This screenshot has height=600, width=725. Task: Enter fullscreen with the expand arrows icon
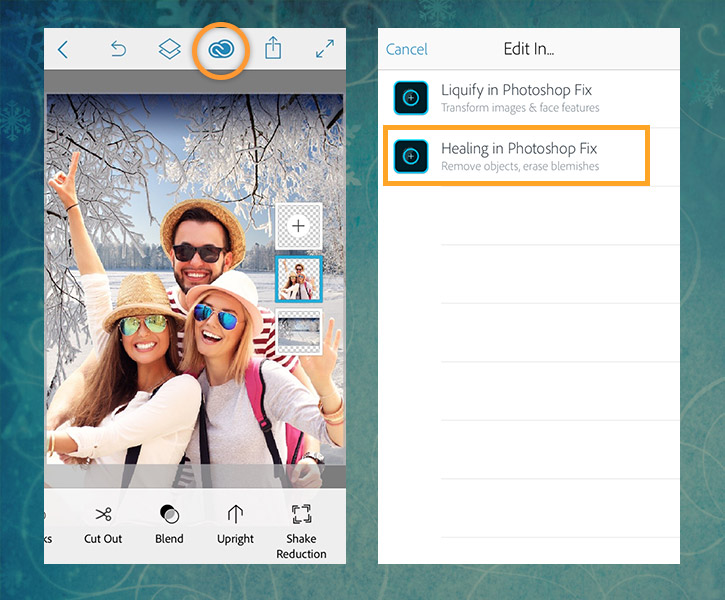pyautogui.click(x=325, y=49)
